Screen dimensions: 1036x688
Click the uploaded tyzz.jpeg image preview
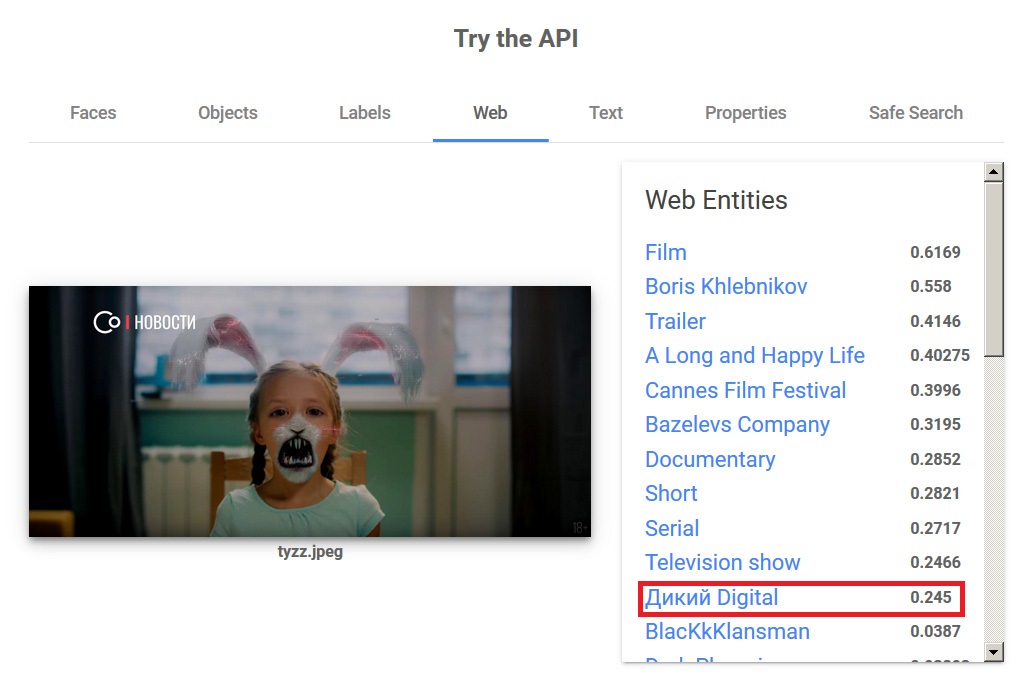point(310,411)
